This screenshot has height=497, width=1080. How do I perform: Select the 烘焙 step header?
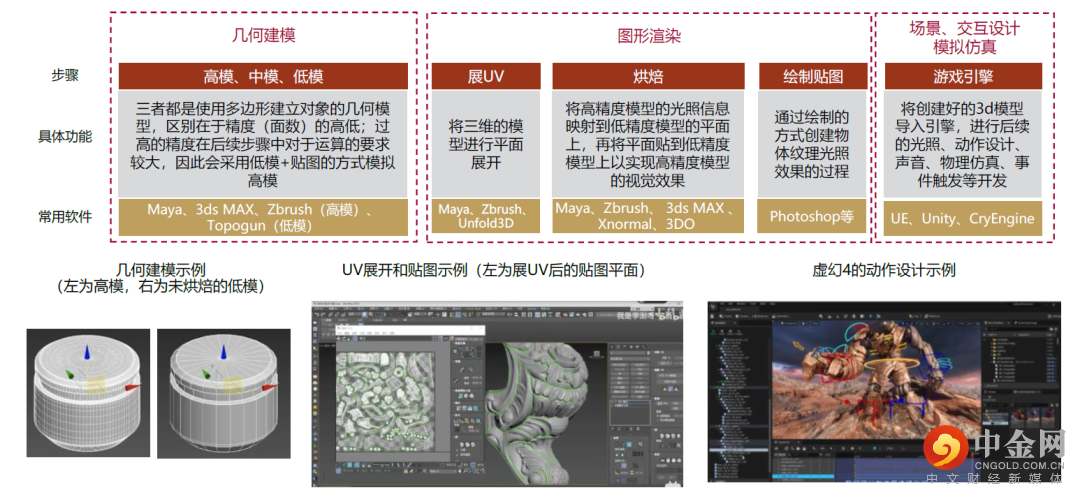tap(648, 76)
